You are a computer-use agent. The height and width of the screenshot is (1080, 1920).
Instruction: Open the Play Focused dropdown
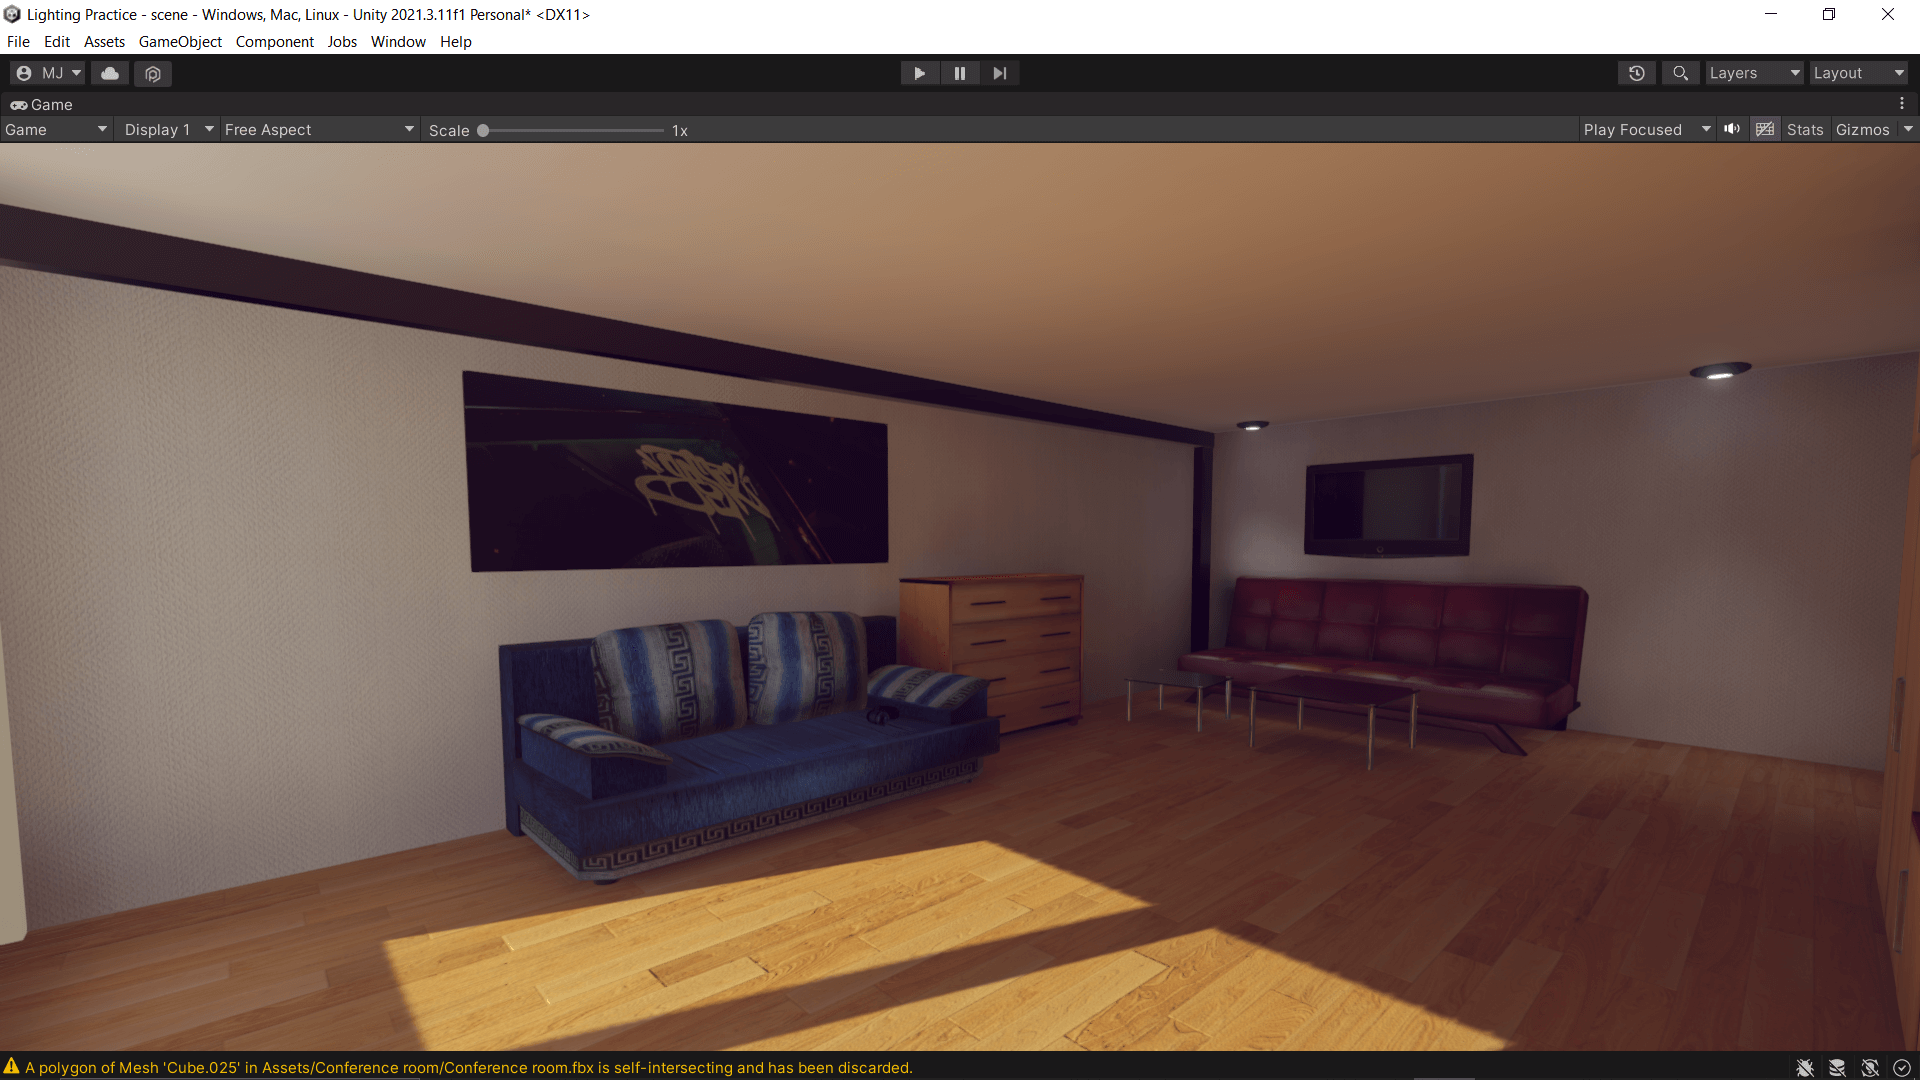point(1646,129)
